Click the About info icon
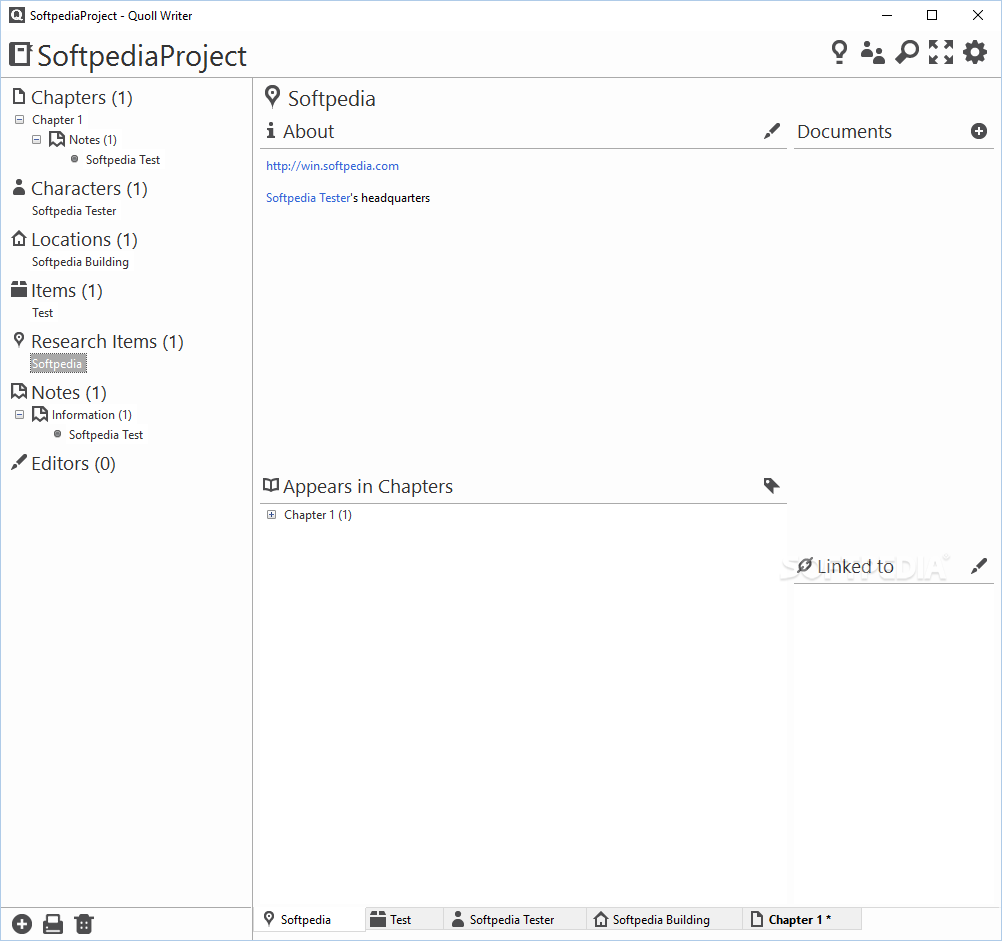Viewport: 1002px width, 941px height. 271,130
